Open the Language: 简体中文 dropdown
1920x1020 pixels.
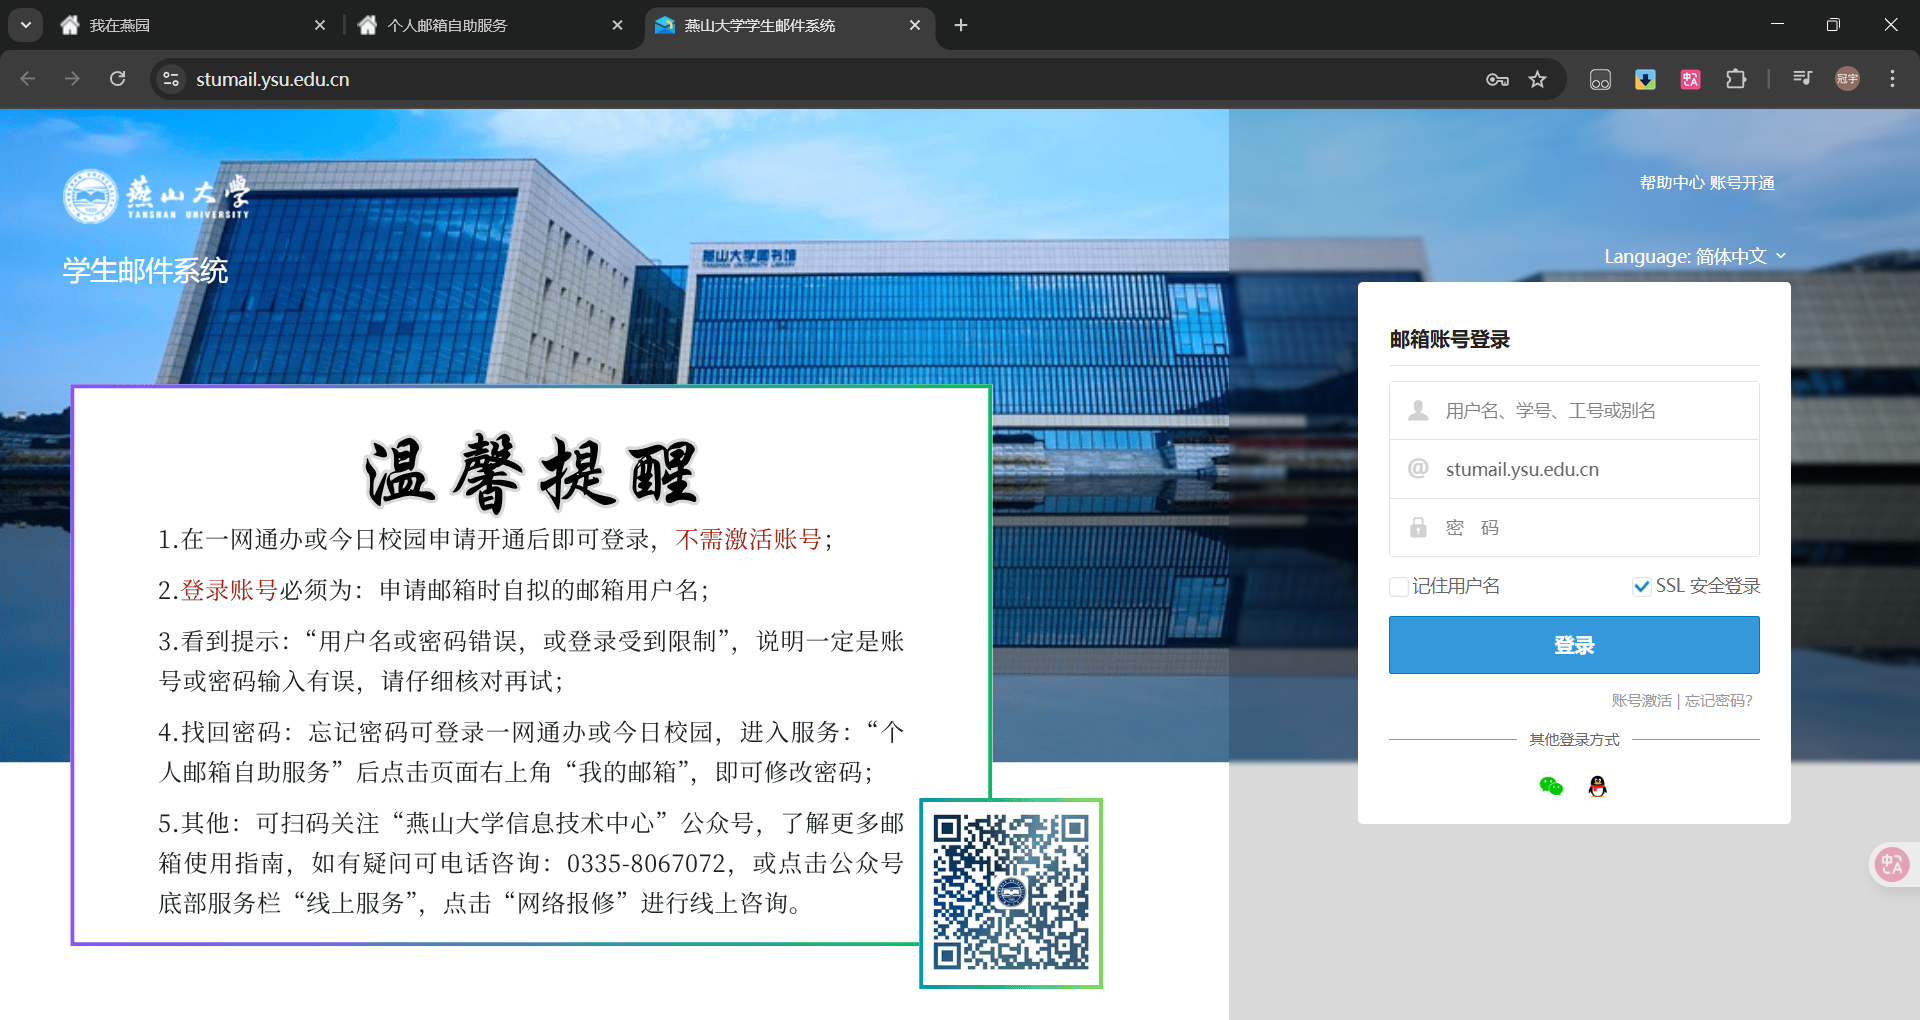click(x=1694, y=256)
